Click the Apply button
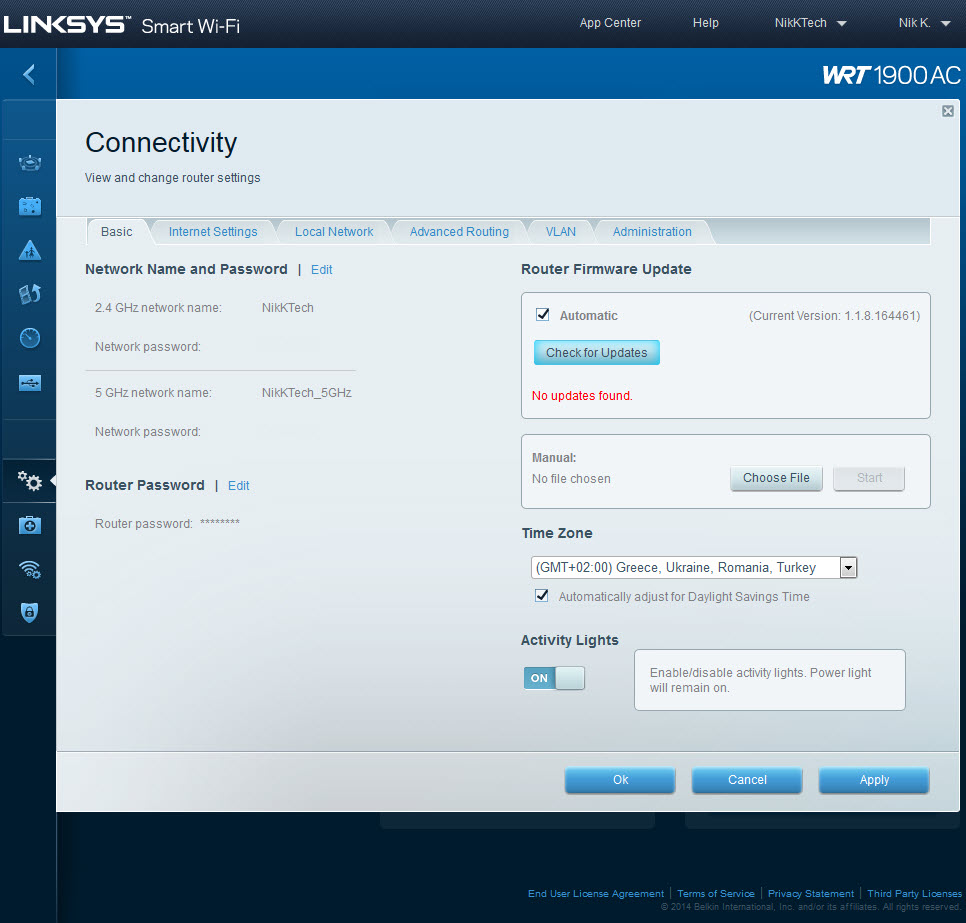The width and height of the screenshot is (966, 923). (x=874, y=780)
